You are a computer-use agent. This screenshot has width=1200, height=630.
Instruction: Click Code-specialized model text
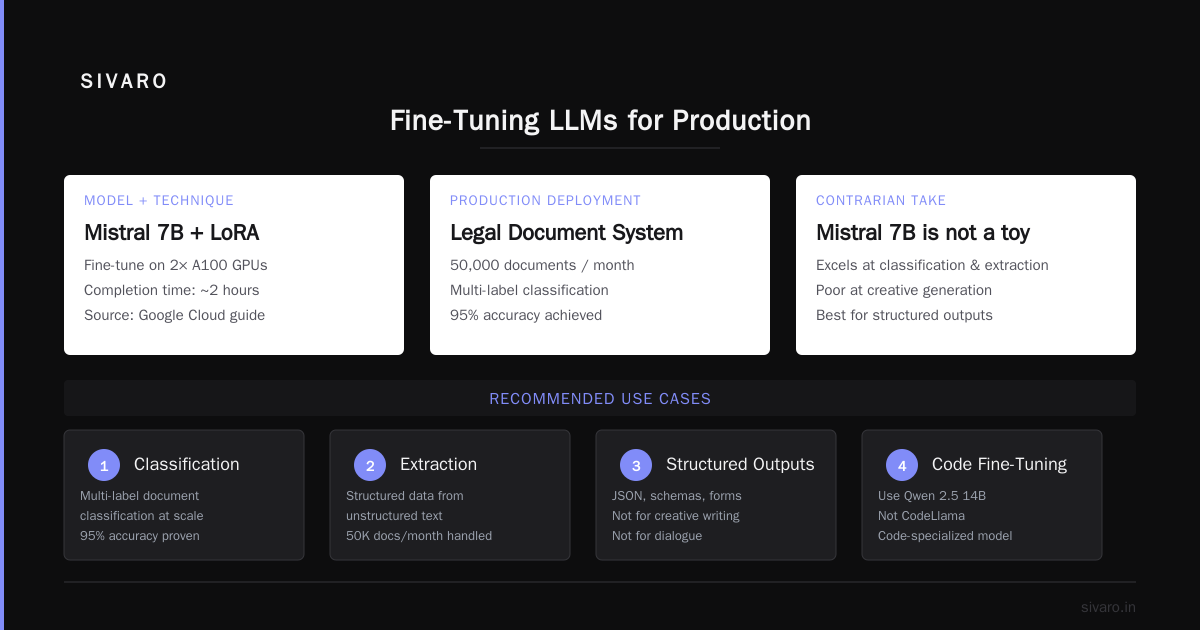coord(945,535)
